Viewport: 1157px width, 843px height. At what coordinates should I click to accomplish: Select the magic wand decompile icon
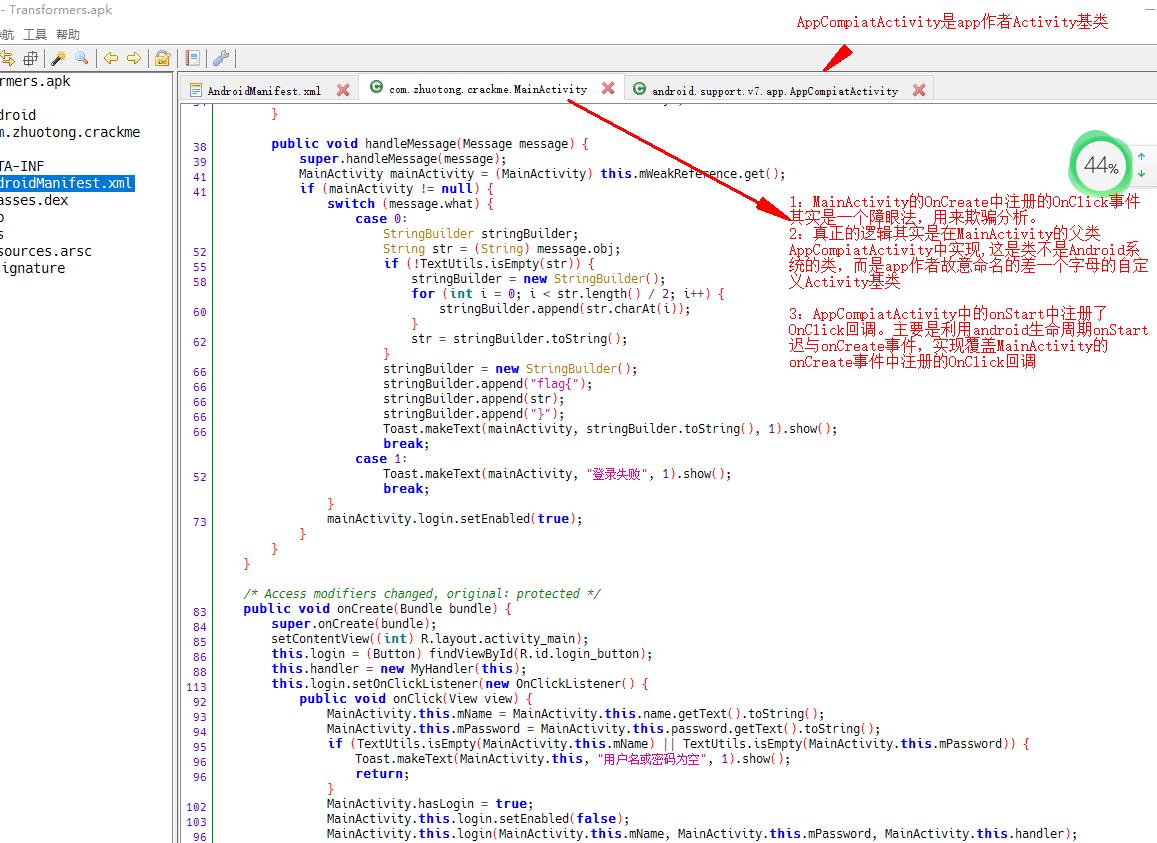[57, 58]
